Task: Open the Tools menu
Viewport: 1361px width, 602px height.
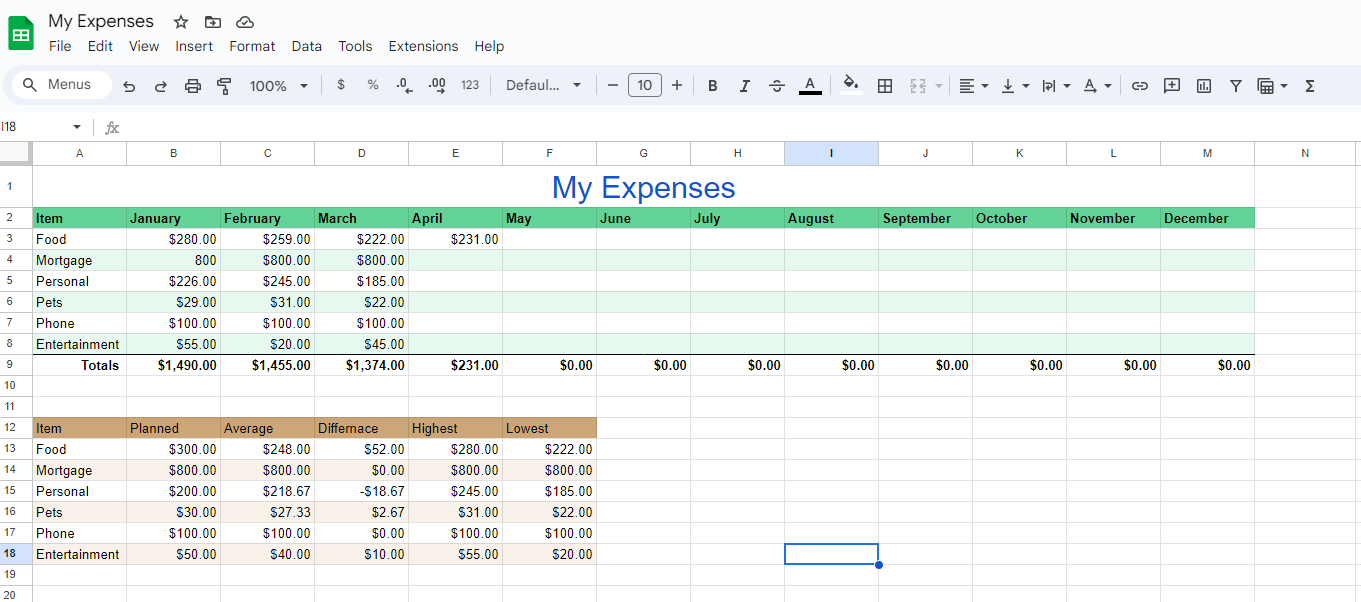Action: click(x=355, y=46)
